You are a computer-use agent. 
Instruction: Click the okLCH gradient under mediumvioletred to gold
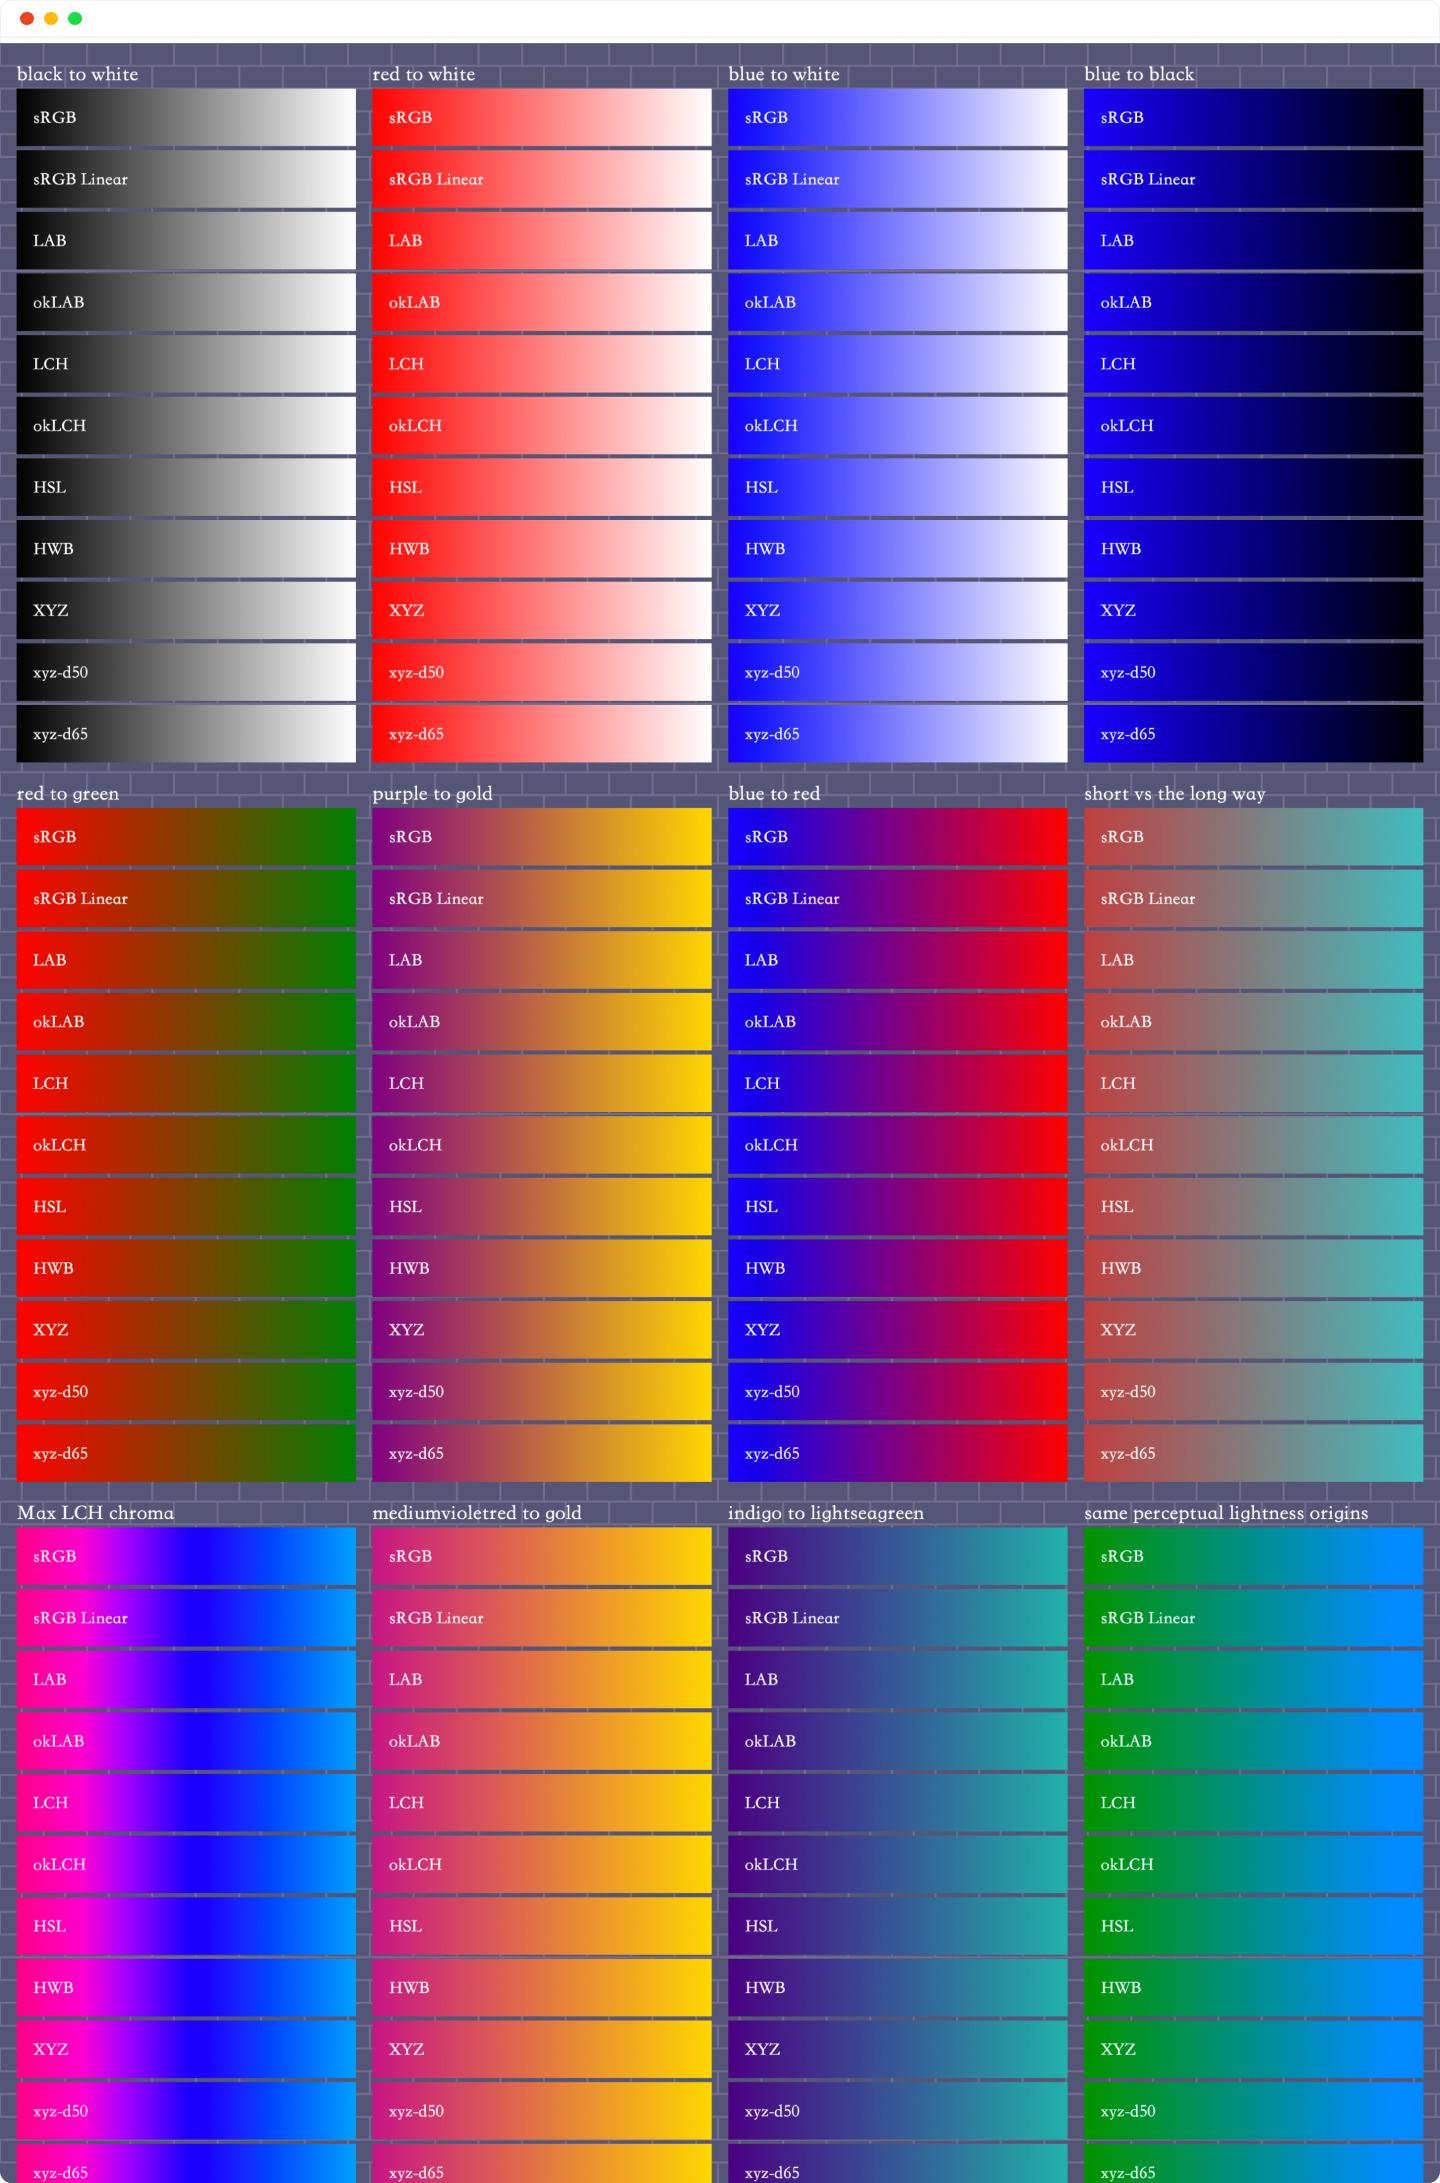pyautogui.click(x=542, y=1864)
